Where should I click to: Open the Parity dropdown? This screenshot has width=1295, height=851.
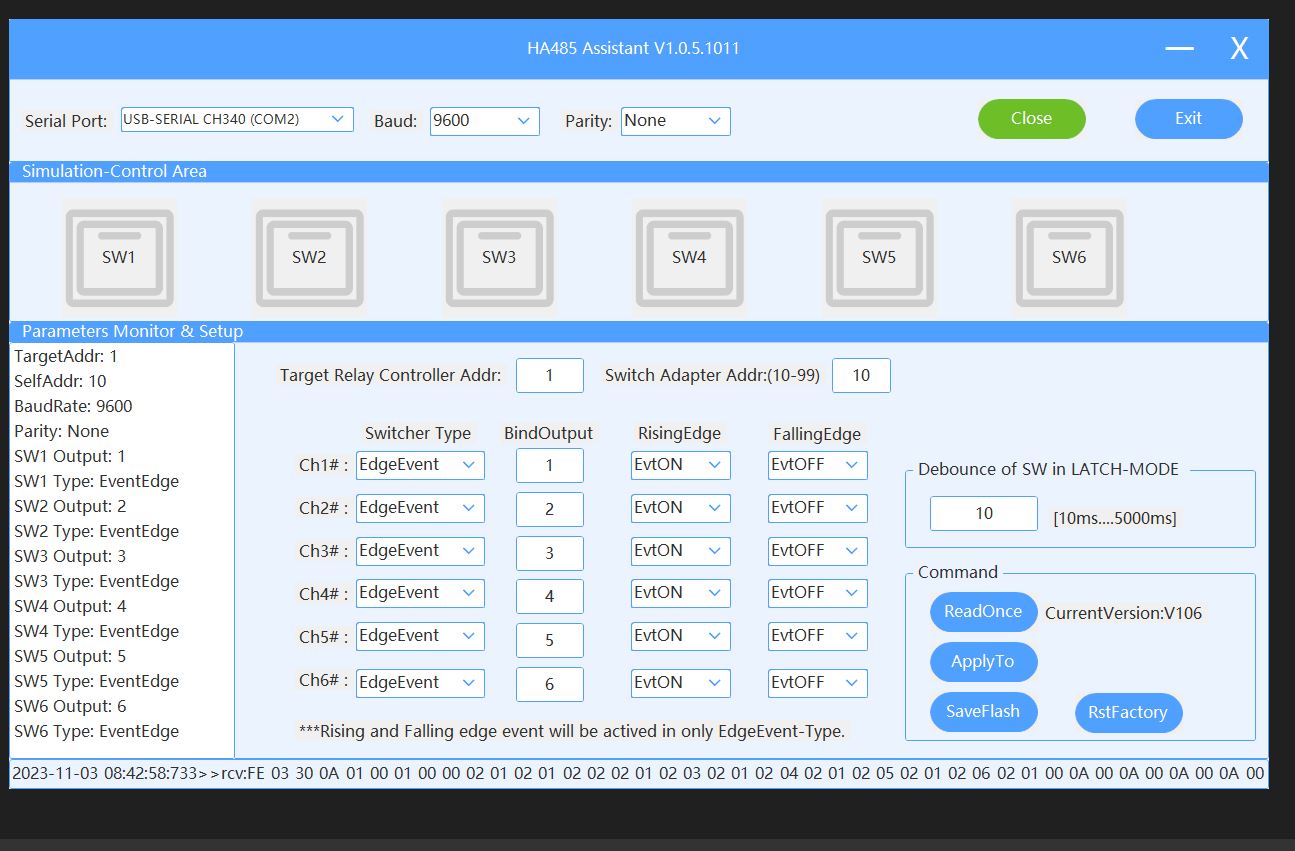point(675,121)
